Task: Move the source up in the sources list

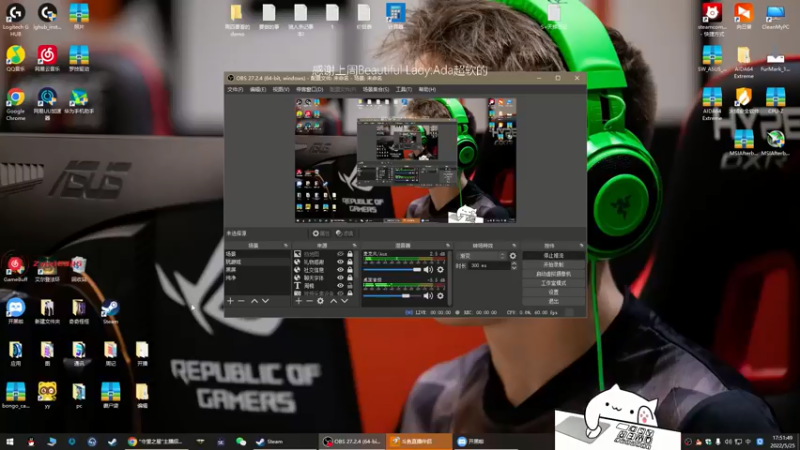Action: click(334, 301)
